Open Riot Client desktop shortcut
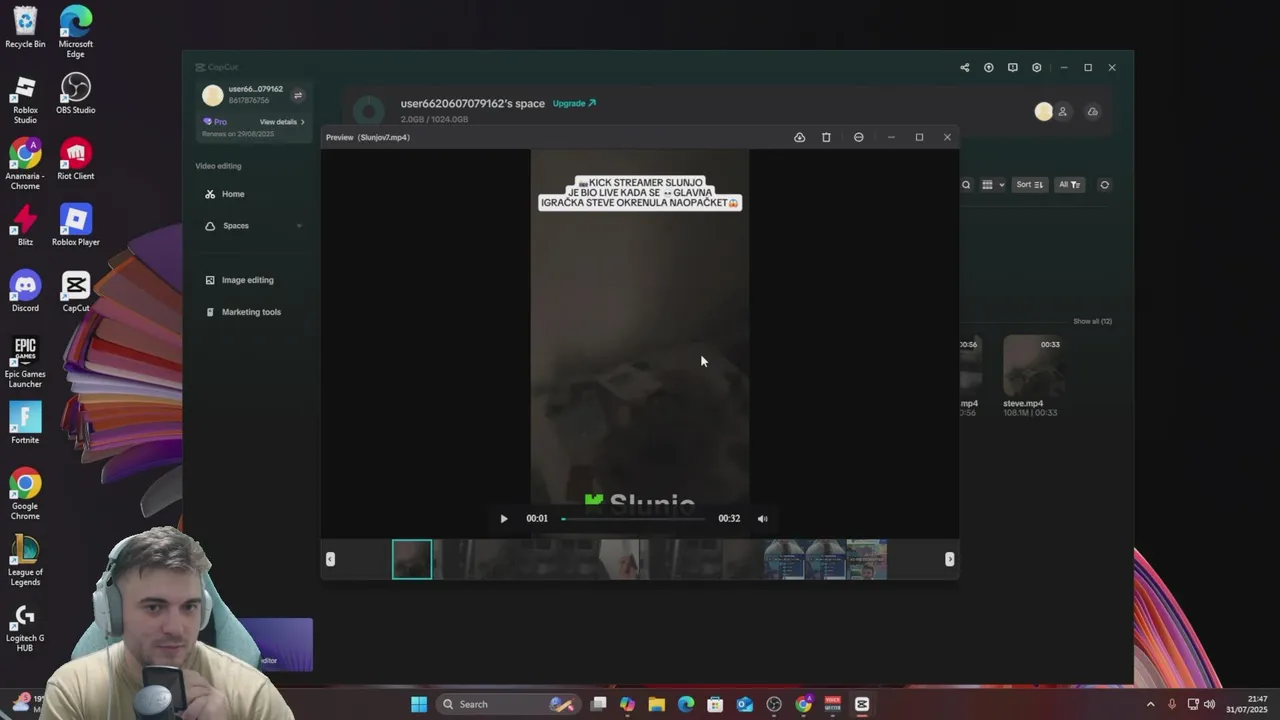The height and width of the screenshot is (720, 1280). [76, 159]
